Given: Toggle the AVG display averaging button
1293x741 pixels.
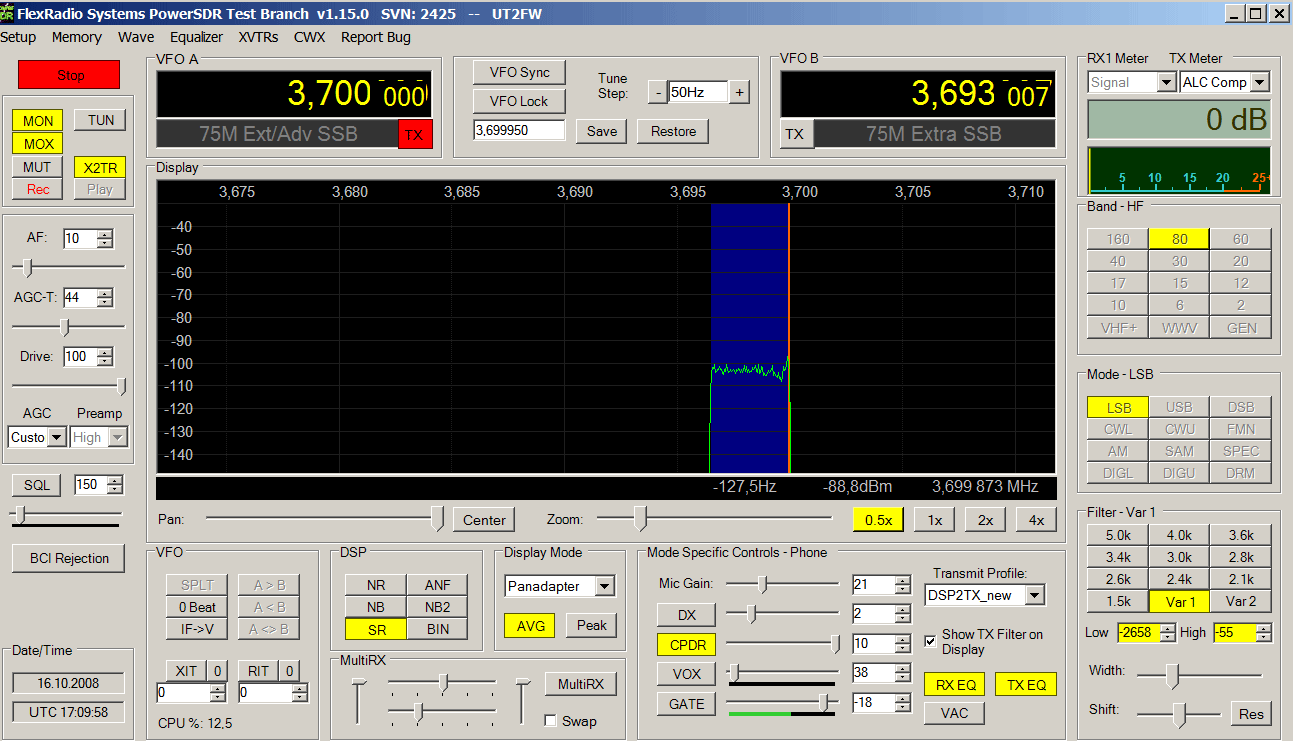Looking at the screenshot, I should coord(530,625).
